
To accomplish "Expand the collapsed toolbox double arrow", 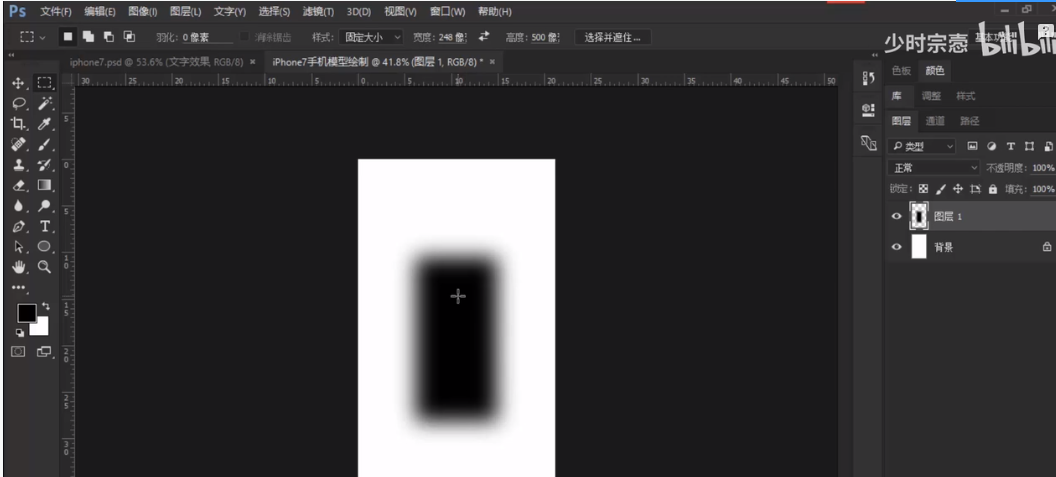I will [11, 55].
